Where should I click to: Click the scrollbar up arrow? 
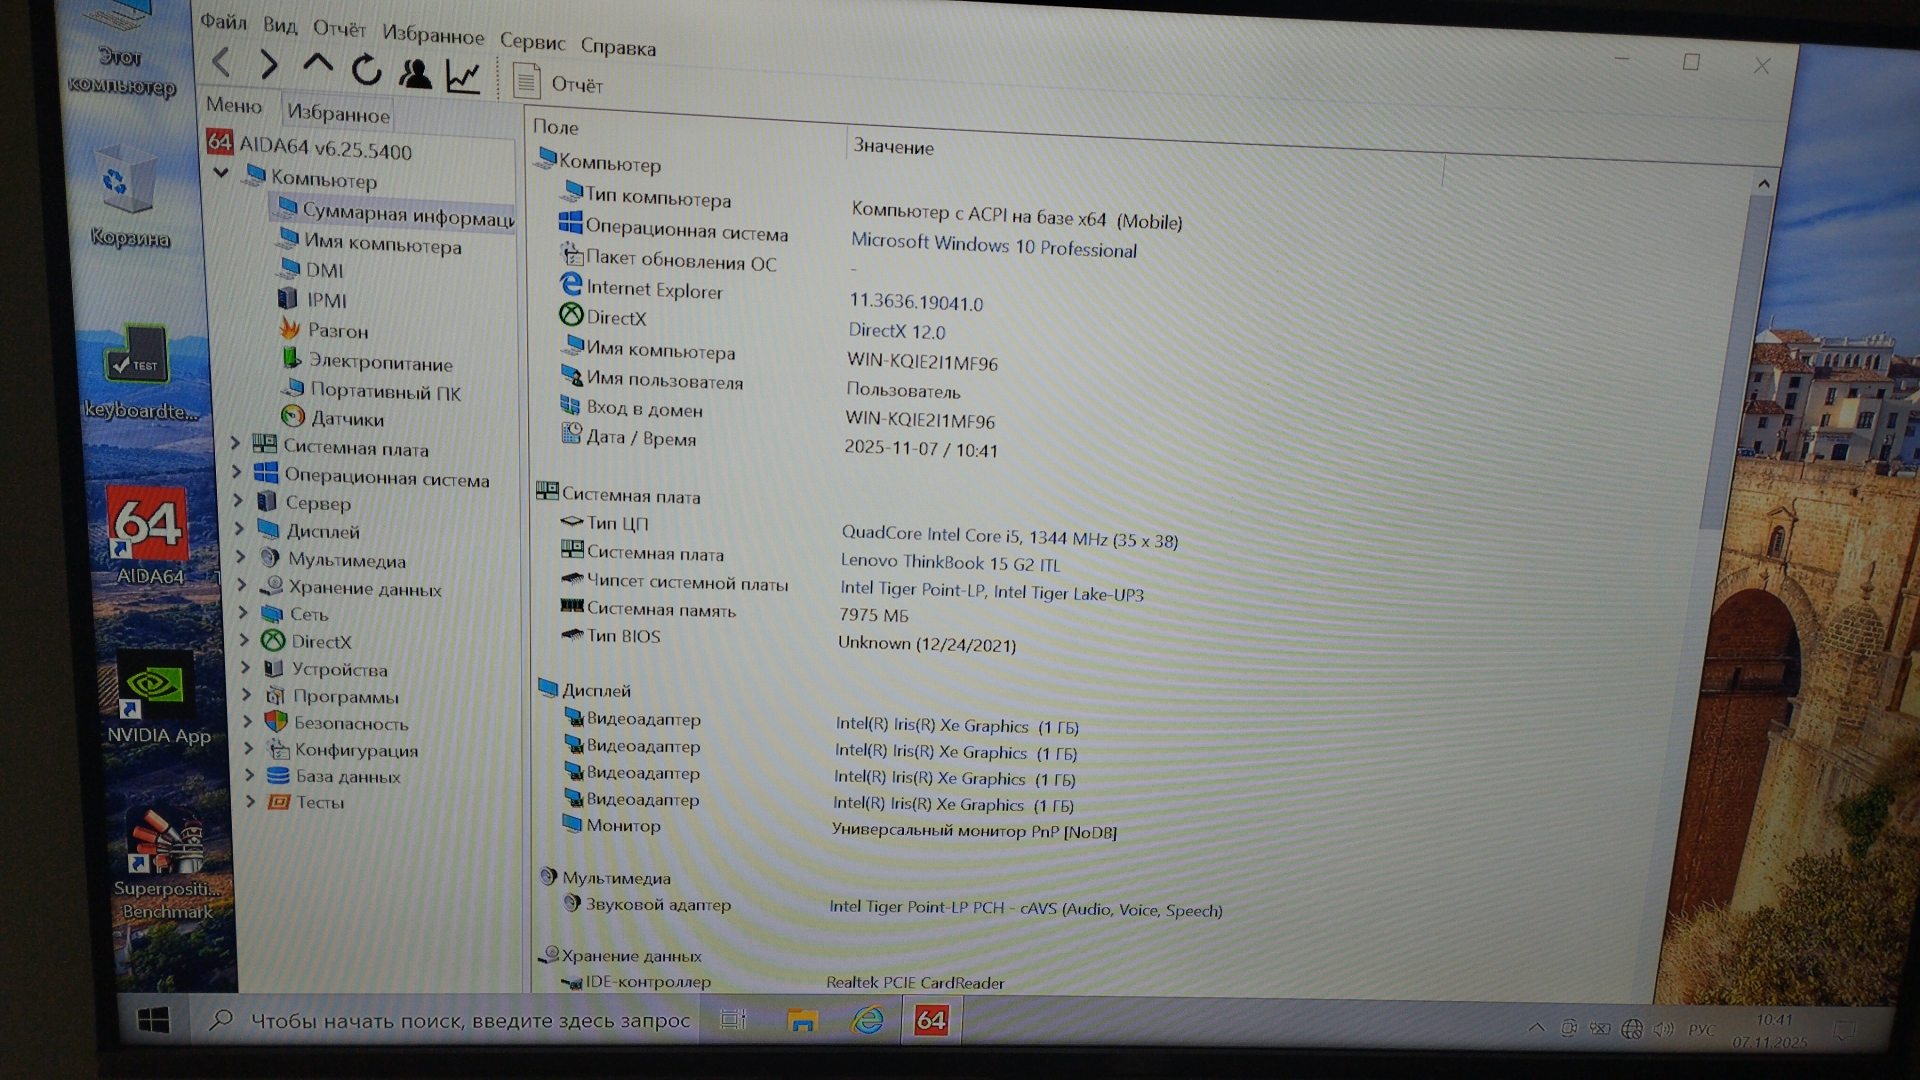pyautogui.click(x=1763, y=184)
